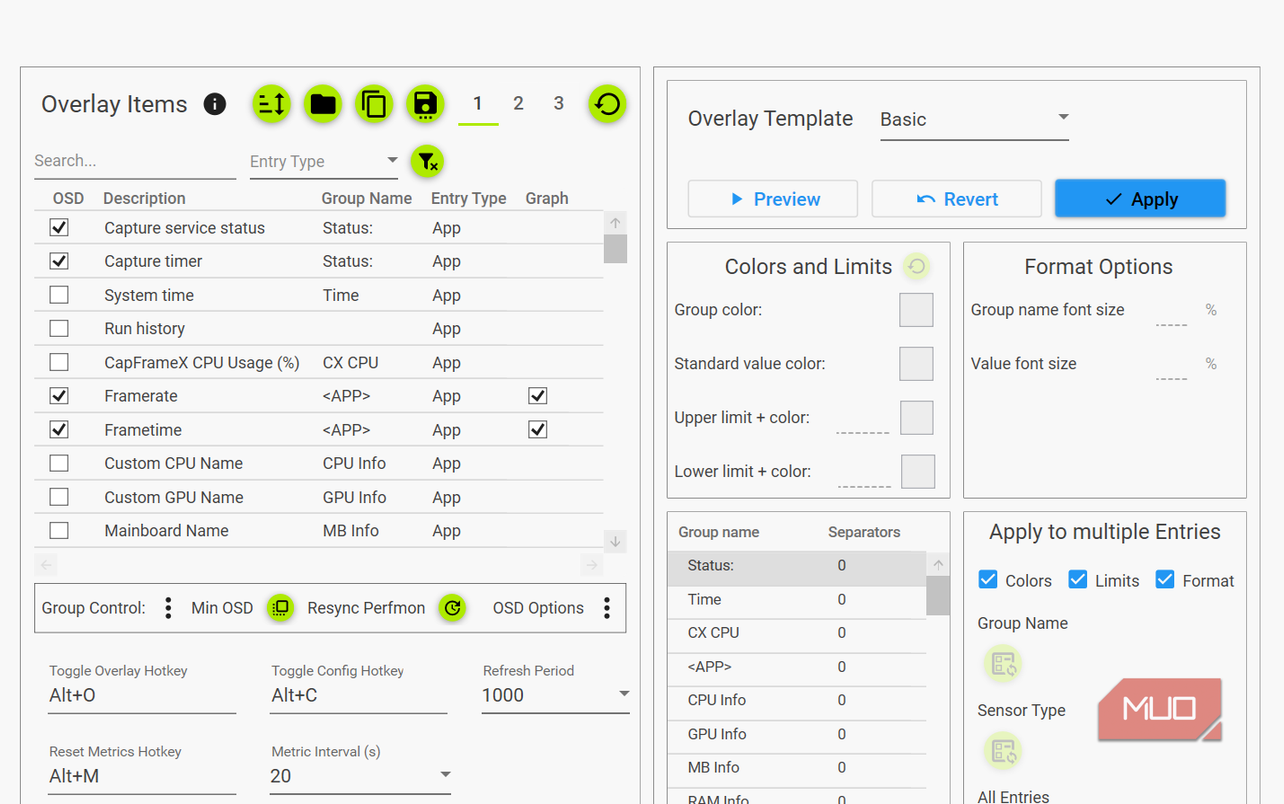Click the Group Name apply icon
Image resolution: width=1284 pixels, height=804 pixels.
click(x=1003, y=663)
